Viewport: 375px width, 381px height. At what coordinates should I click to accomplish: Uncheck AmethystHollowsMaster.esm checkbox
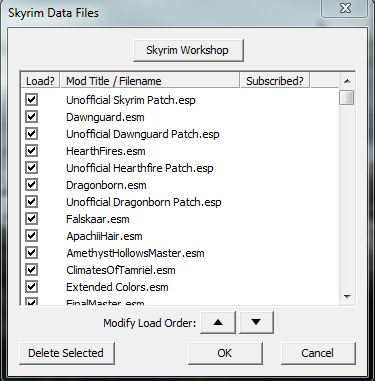pyautogui.click(x=31, y=252)
